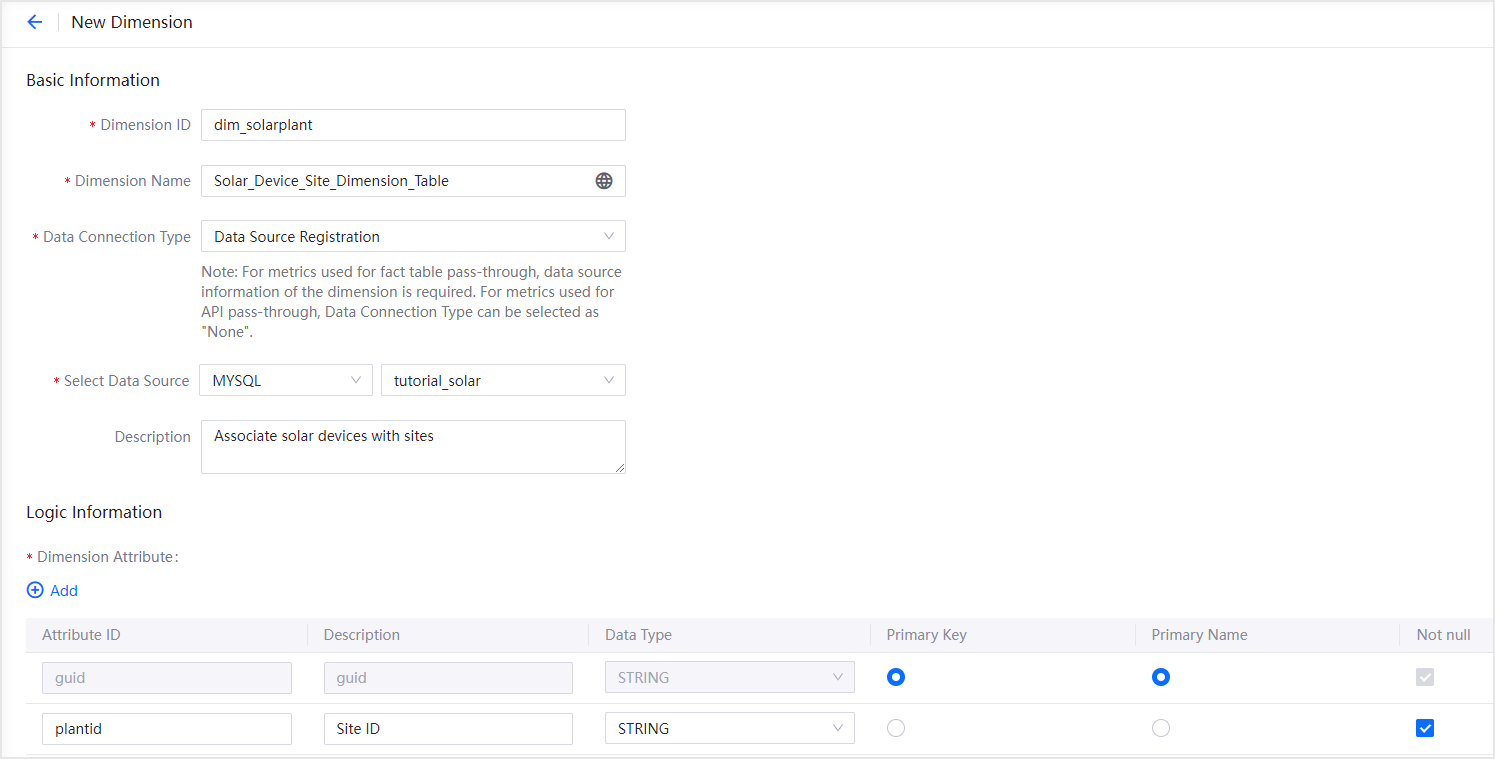1495x759 pixels.
Task: Select Primary Key radio for plantid row
Action: (896, 728)
